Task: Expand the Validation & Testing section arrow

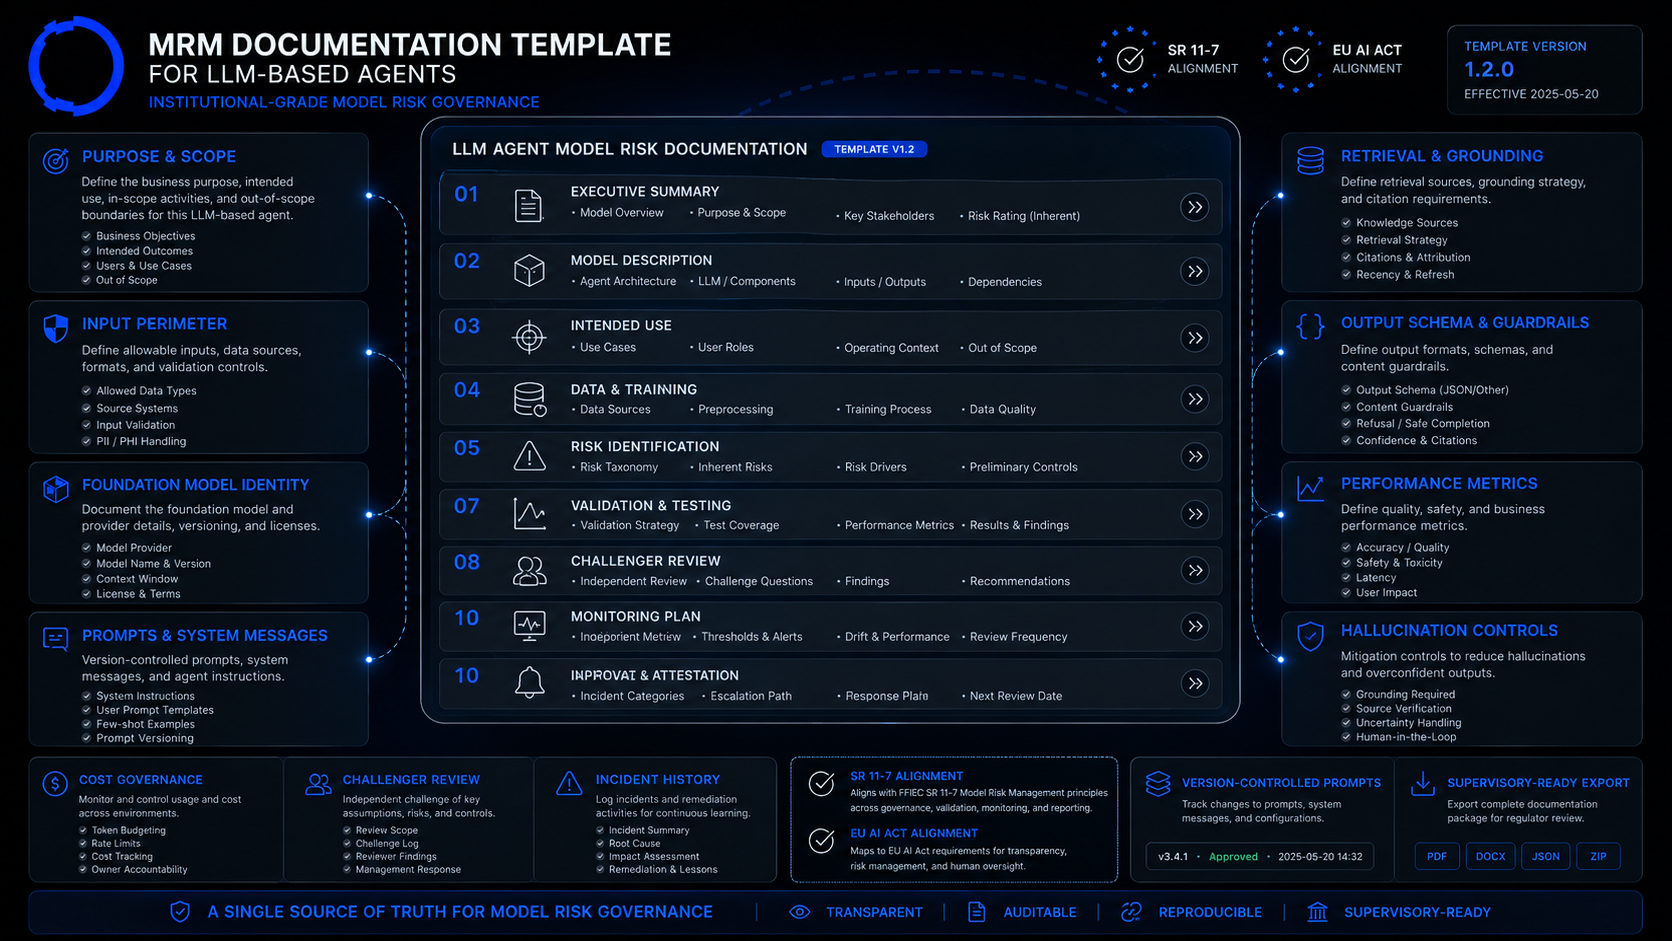Action: click(1195, 514)
